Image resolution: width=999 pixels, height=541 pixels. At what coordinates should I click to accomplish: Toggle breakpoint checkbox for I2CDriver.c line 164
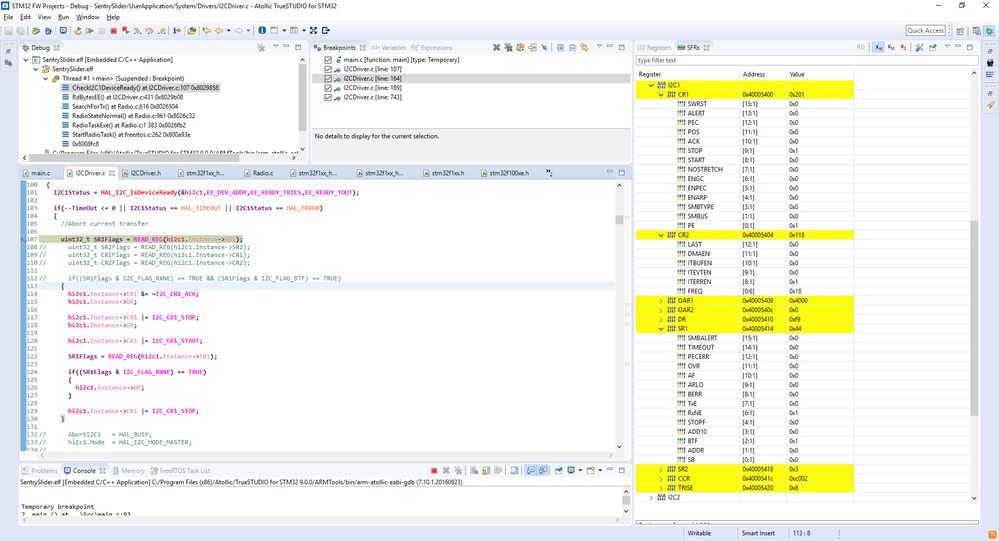(328, 78)
